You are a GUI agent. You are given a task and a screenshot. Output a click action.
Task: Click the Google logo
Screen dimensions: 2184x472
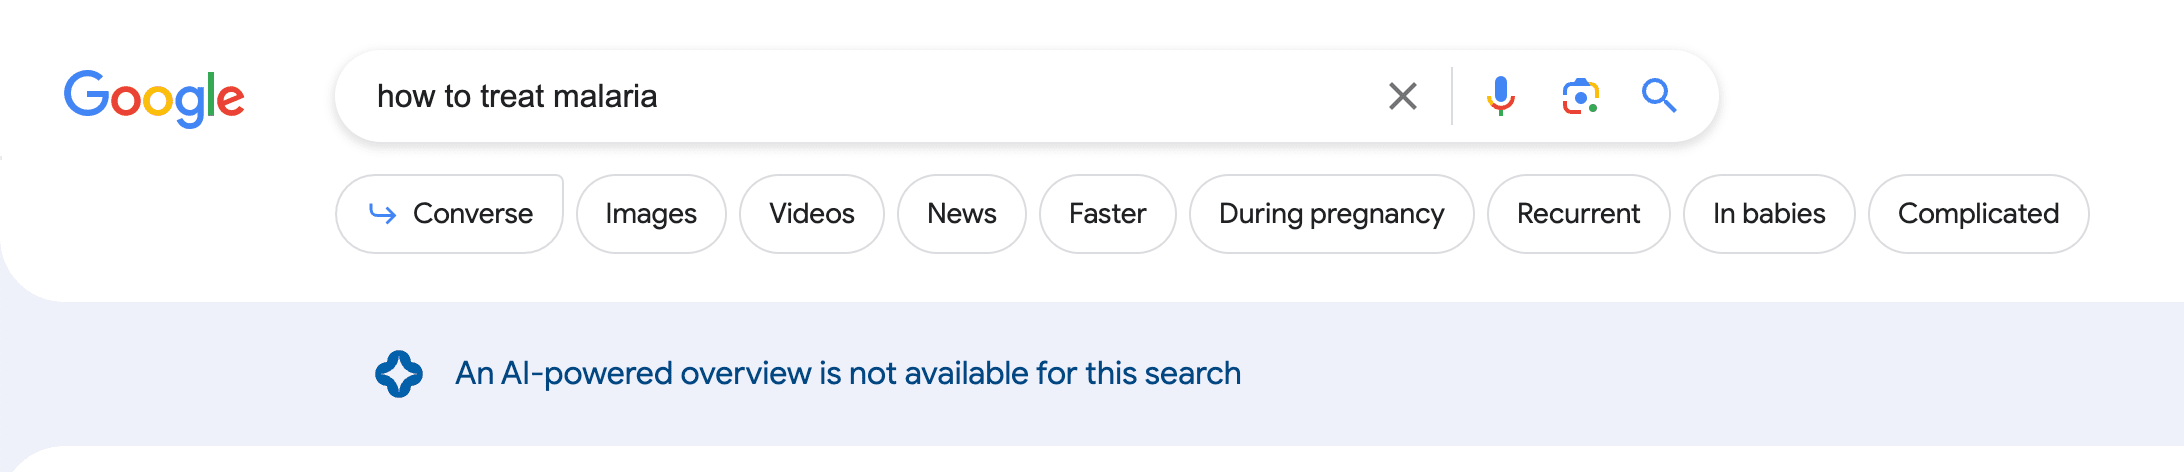(154, 98)
